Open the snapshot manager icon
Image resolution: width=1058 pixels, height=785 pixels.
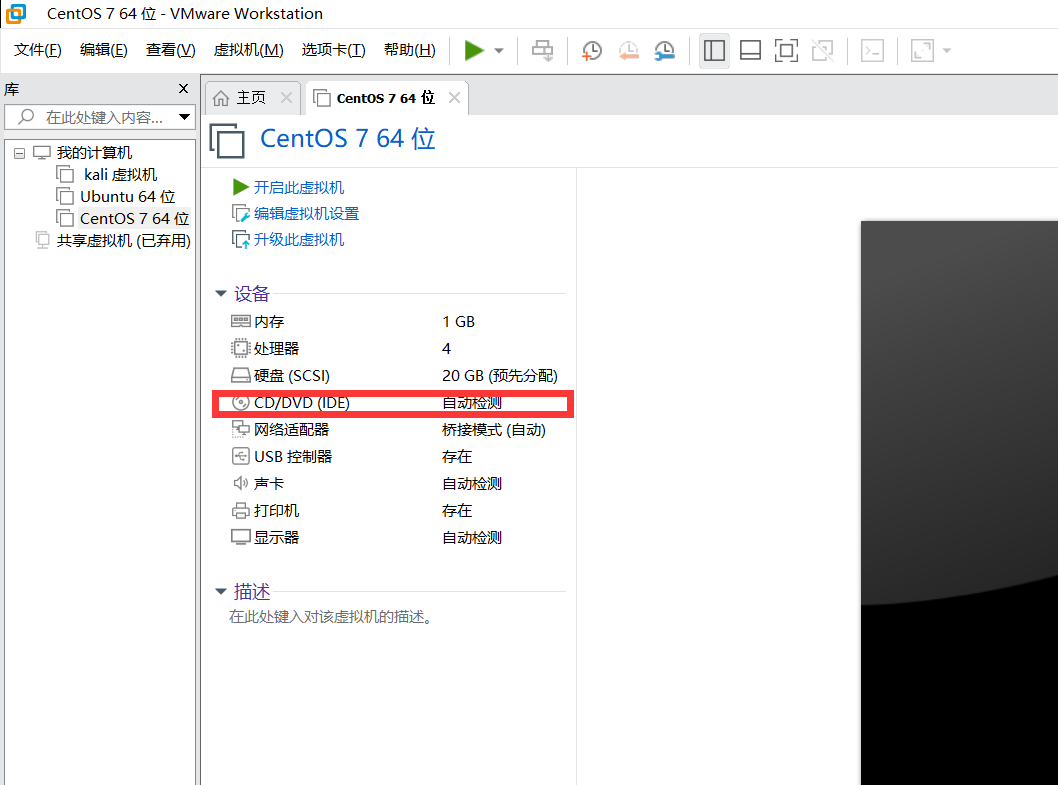tap(665, 51)
